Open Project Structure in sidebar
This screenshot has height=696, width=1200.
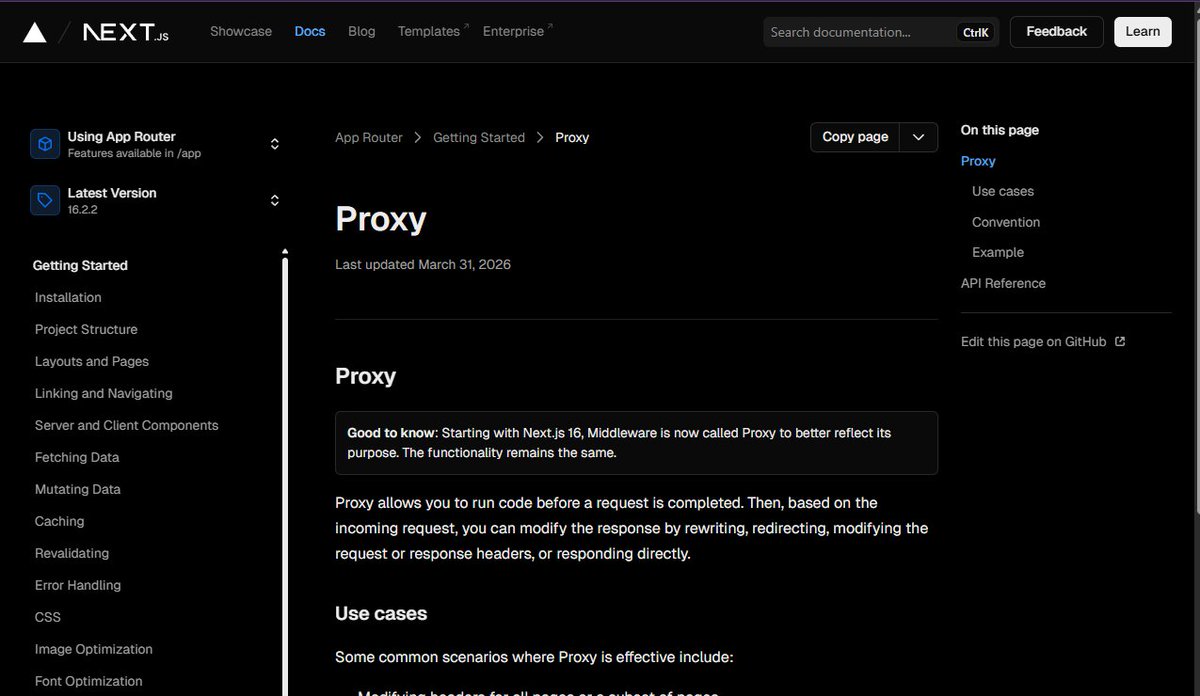tap(86, 329)
